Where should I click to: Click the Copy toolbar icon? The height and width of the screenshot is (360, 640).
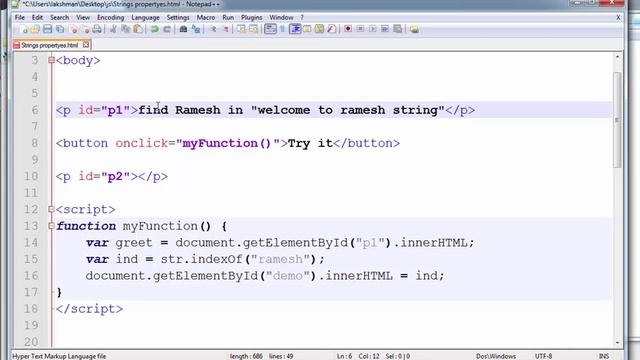[x=126, y=29]
